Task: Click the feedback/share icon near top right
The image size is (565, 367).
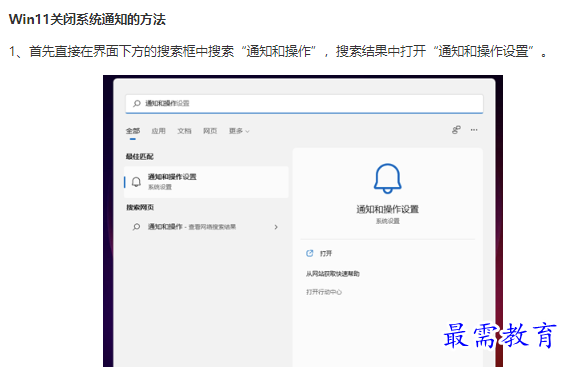Action: pos(456,130)
